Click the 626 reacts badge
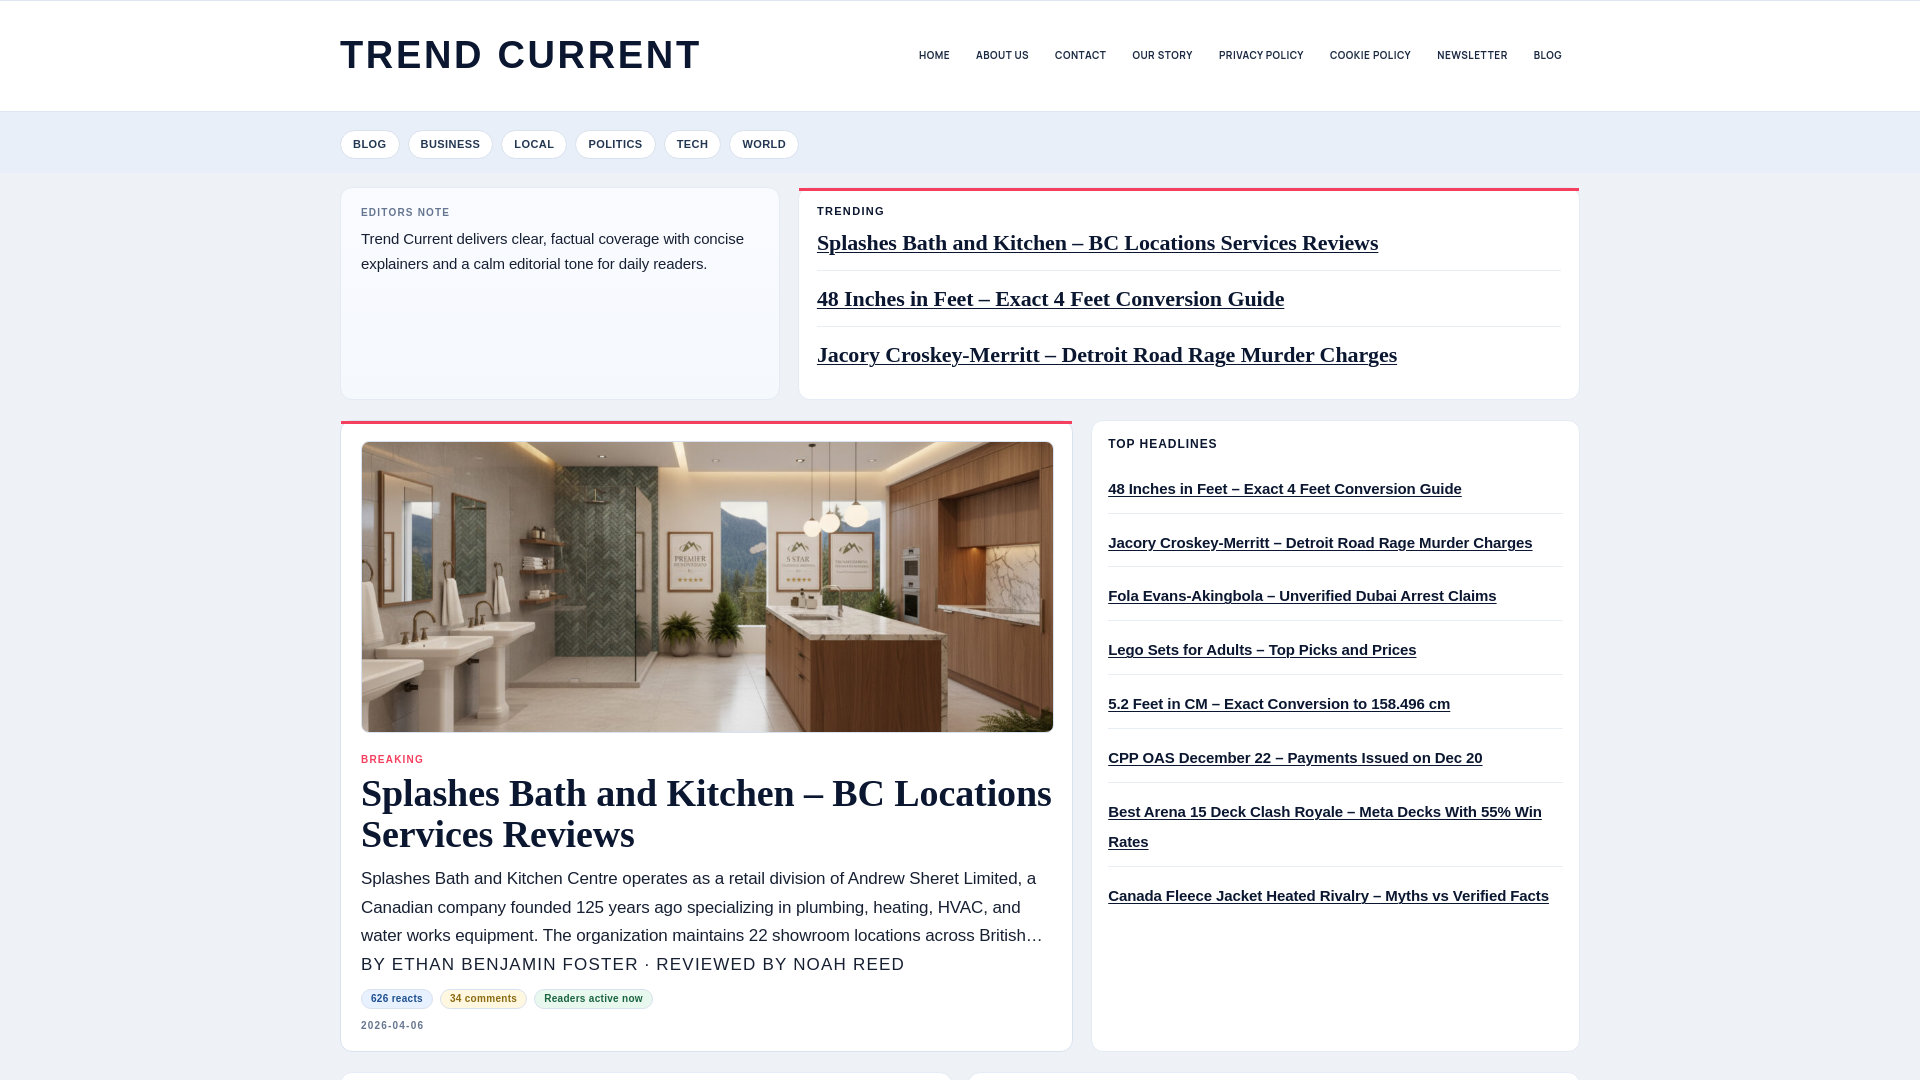Image resolution: width=1920 pixels, height=1080 pixels. (x=397, y=999)
